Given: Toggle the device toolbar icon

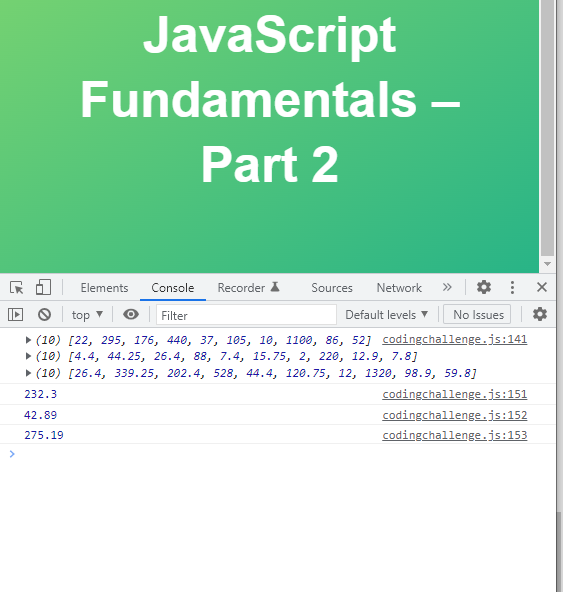Looking at the screenshot, I should point(43,287).
